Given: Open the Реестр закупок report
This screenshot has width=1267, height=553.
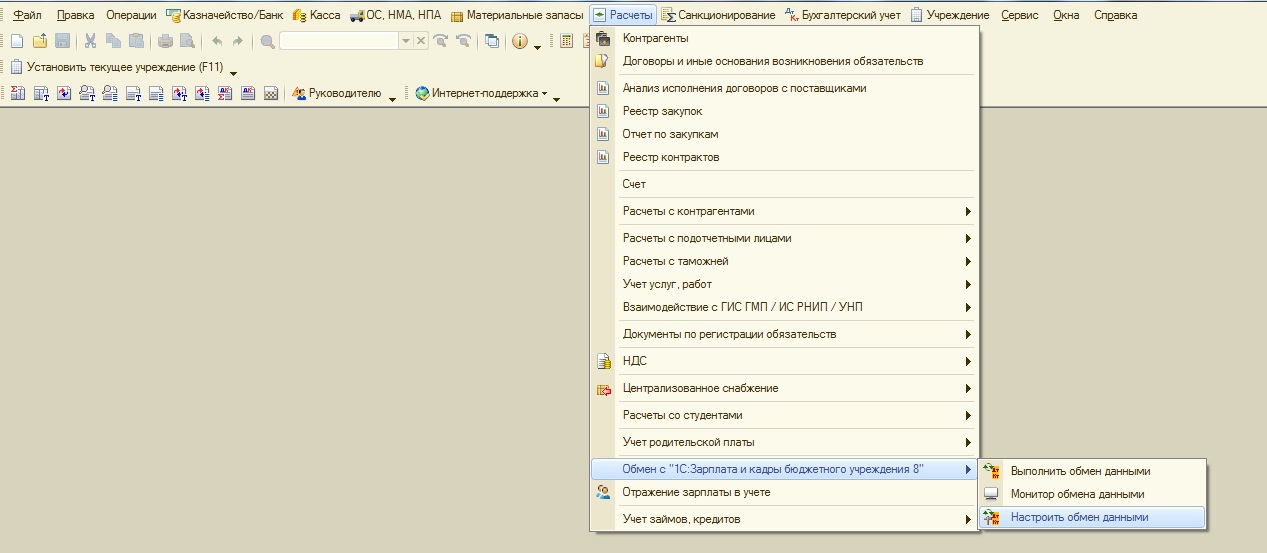Looking at the screenshot, I should (785, 111).
